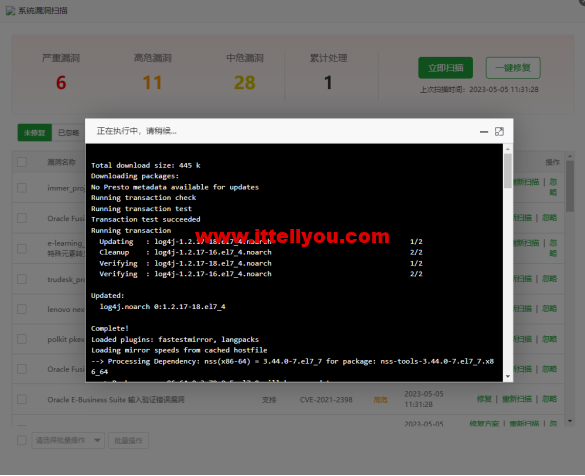Select Oracle E-Business Suite row checkbox
585x476 pixels.
tap(22, 400)
